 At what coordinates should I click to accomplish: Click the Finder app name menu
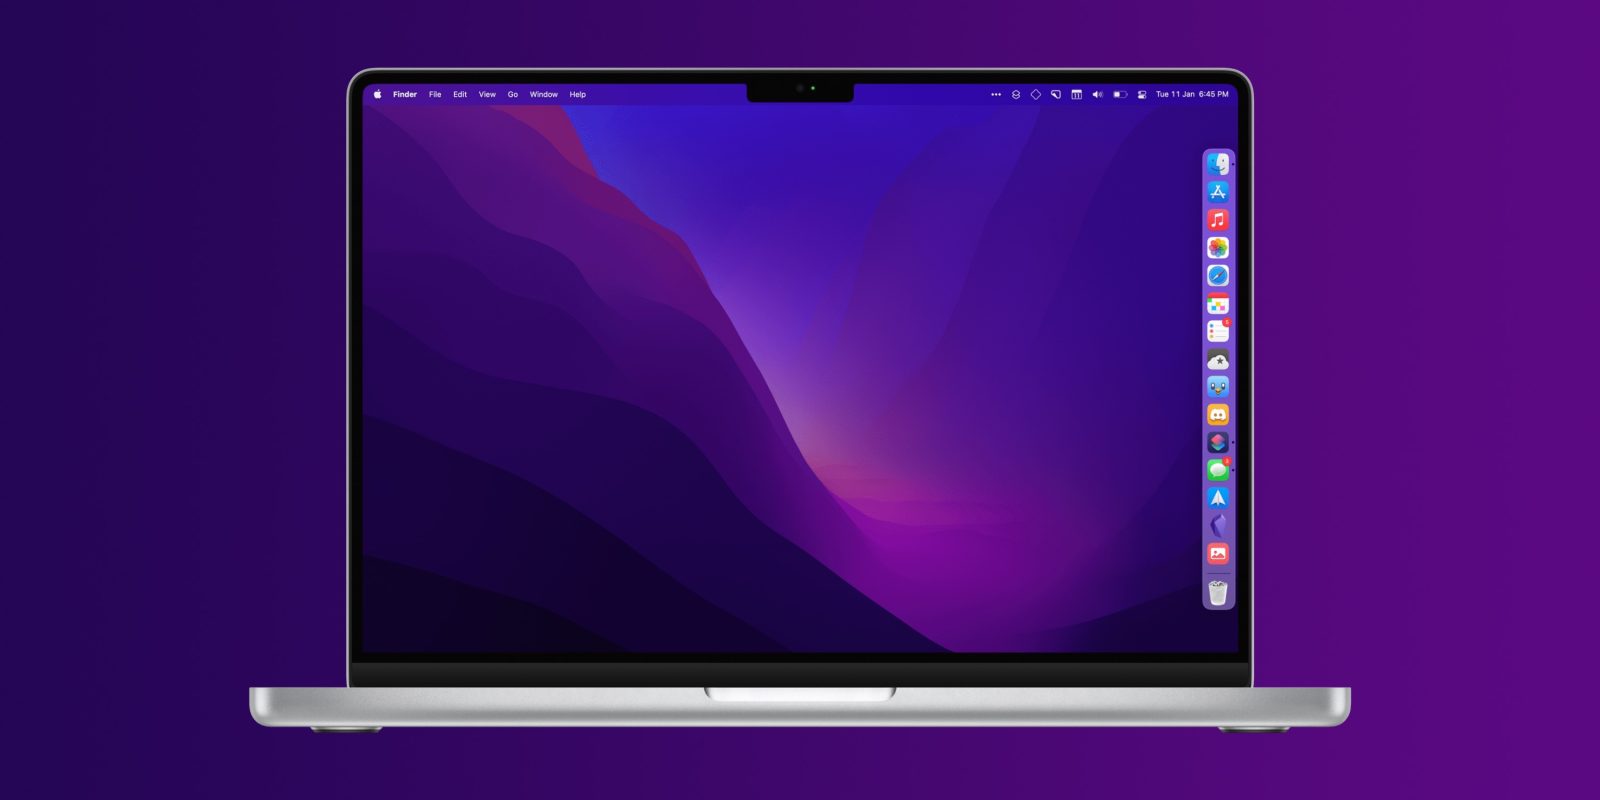(x=404, y=95)
